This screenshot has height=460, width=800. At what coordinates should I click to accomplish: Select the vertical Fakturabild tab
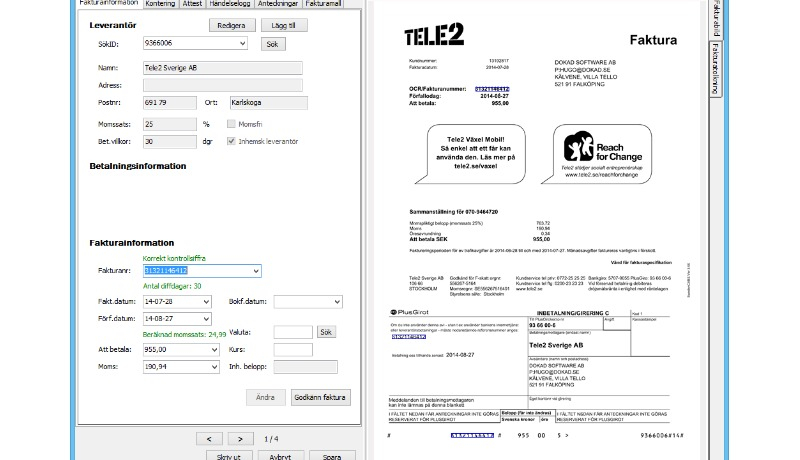(x=716, y=18)
